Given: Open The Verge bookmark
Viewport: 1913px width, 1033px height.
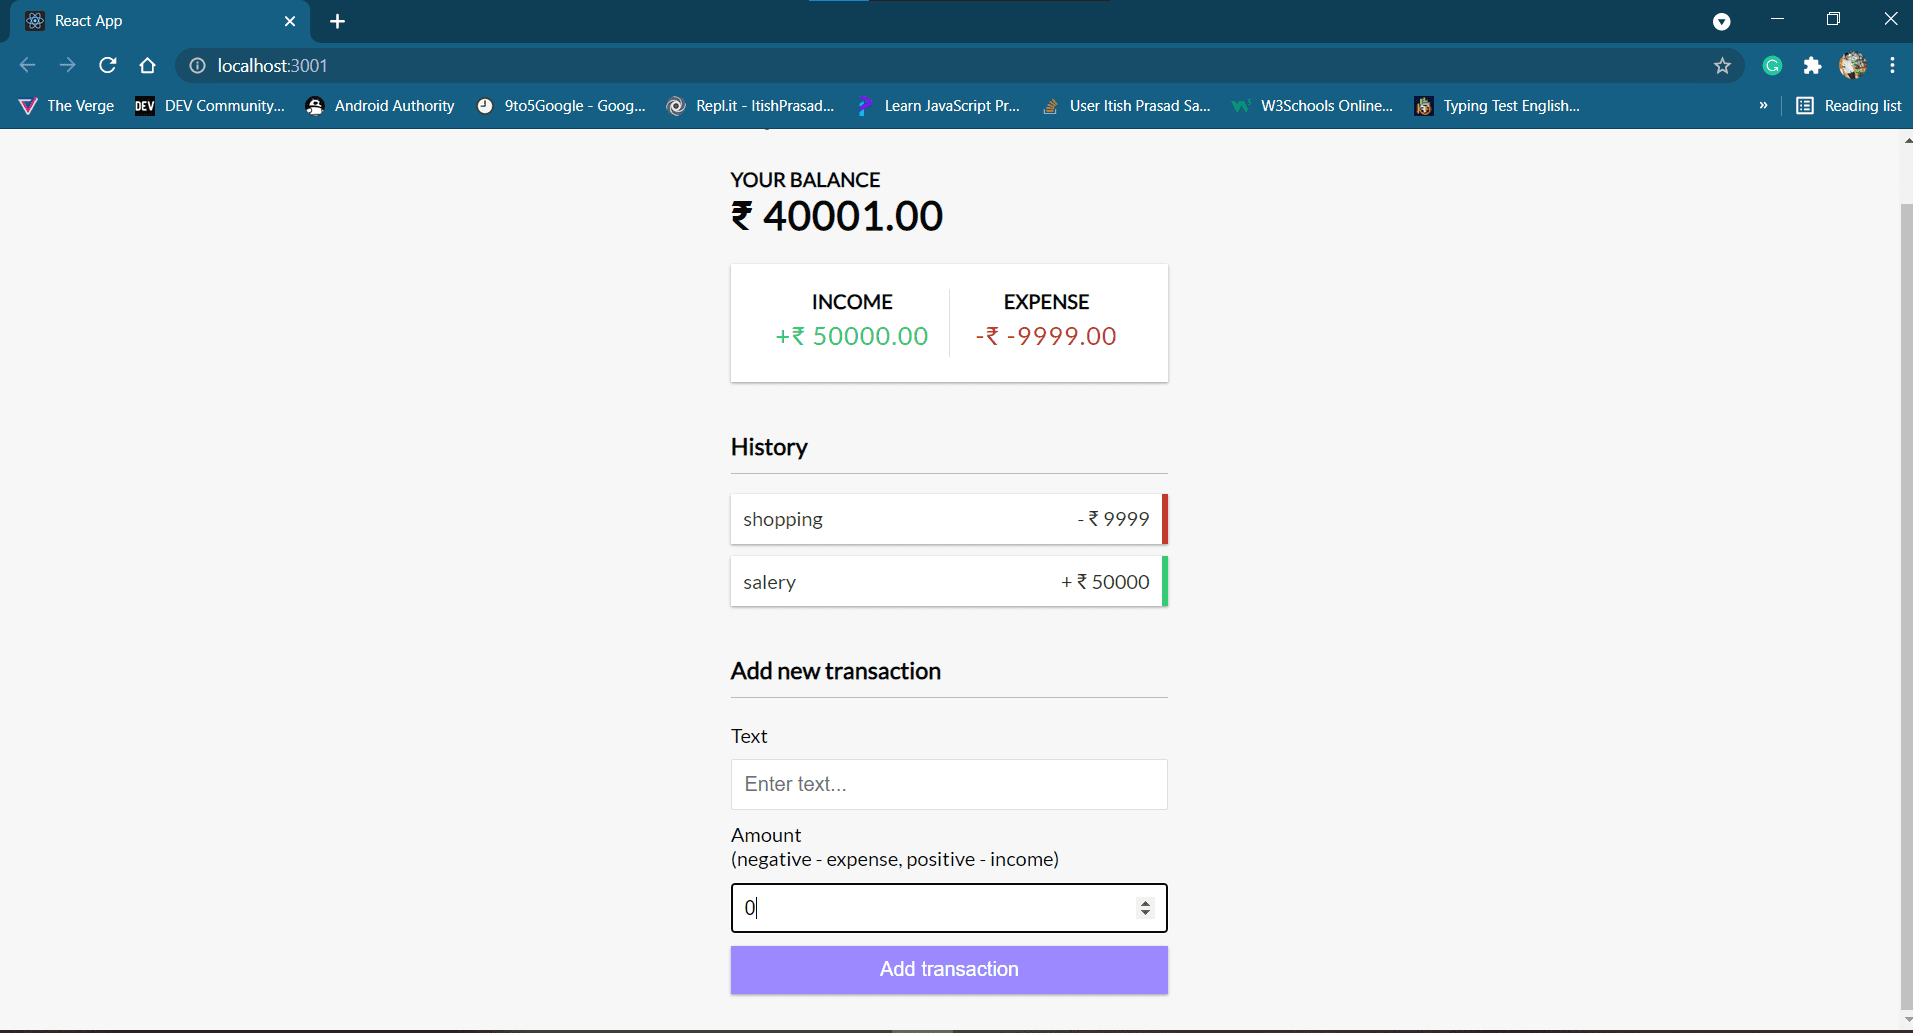Looking at the screenshot, I should (67, 105).
